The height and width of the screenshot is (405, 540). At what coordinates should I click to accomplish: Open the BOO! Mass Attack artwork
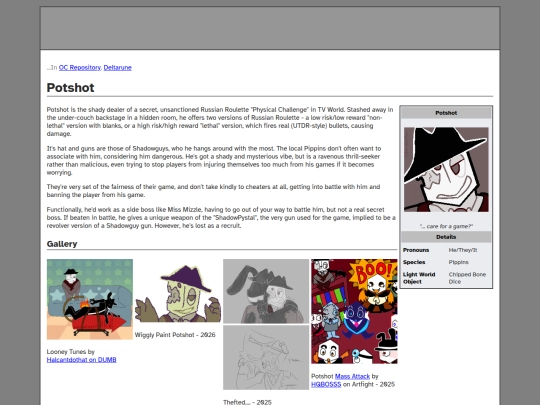[354, 311]
